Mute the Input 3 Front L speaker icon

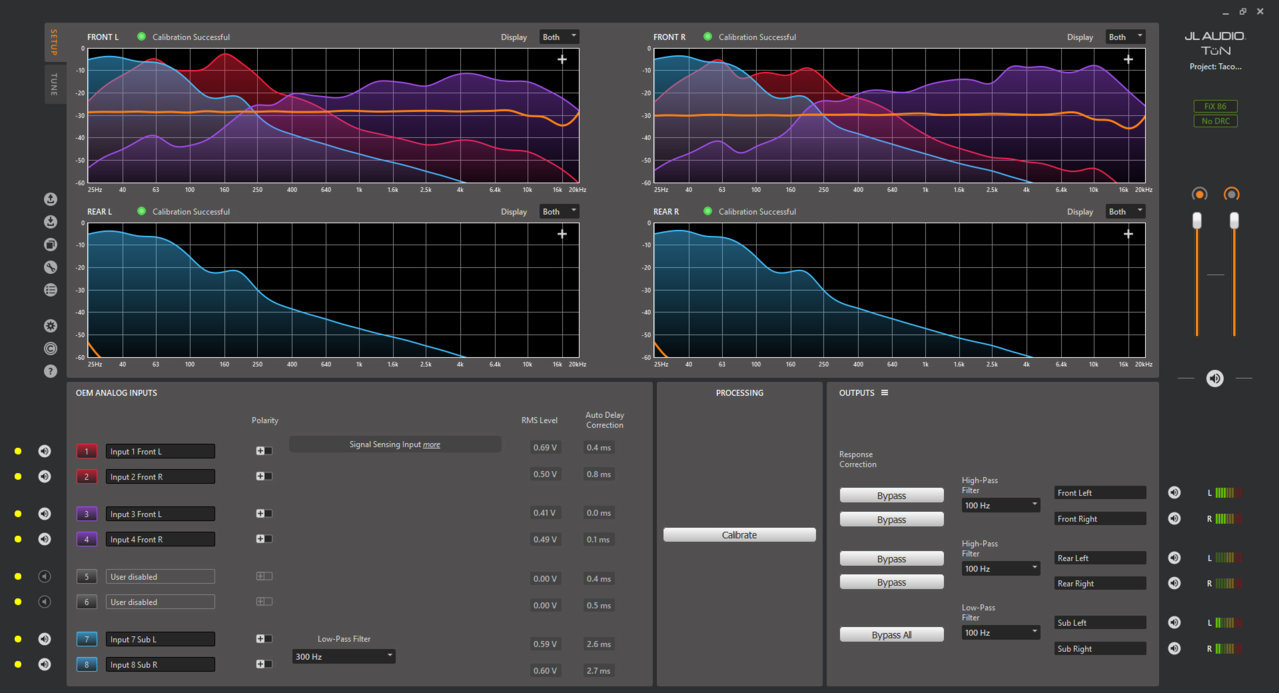click(x=45, y=514)
